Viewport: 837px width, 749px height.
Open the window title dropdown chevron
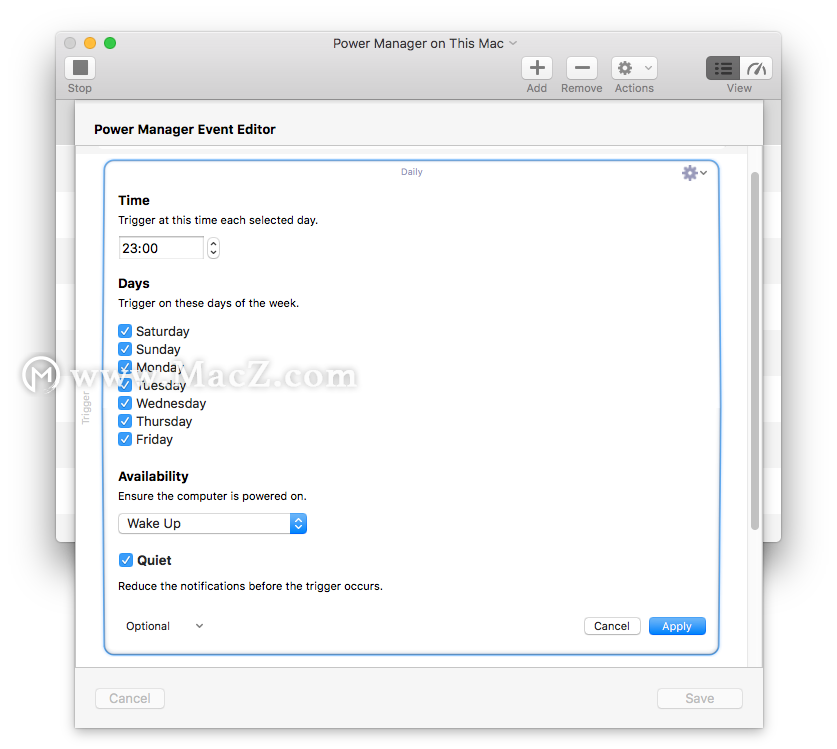pos(513,43)
